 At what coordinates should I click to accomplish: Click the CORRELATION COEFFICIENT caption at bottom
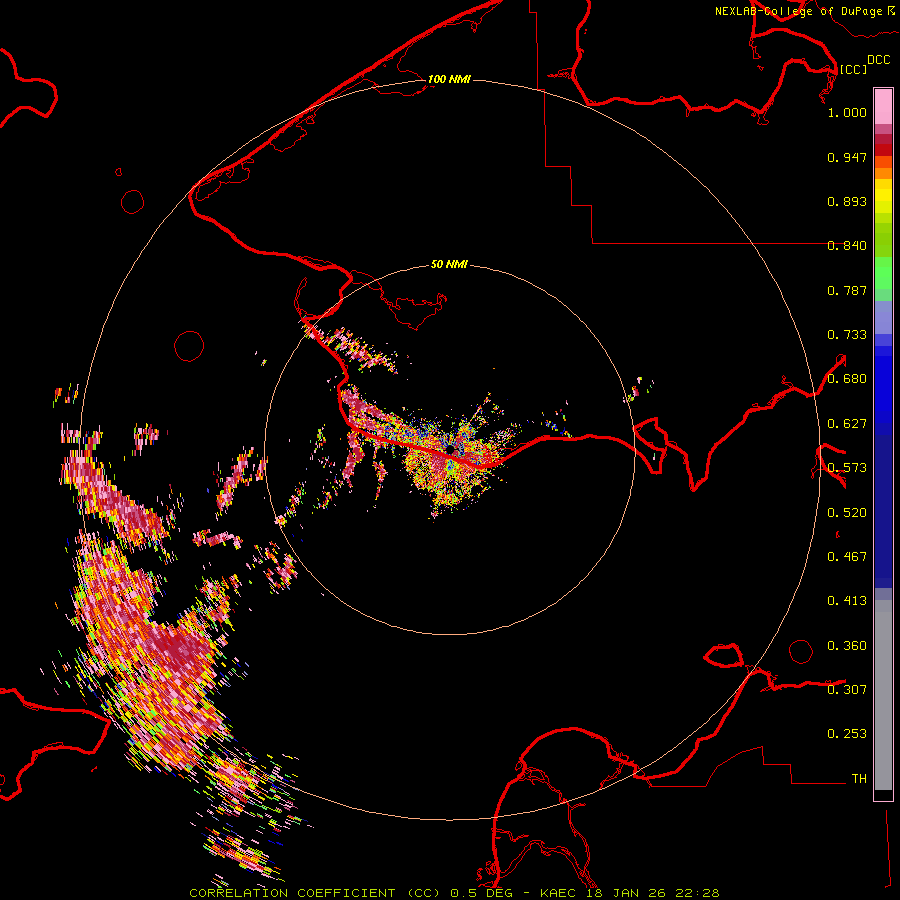(453, 893)
